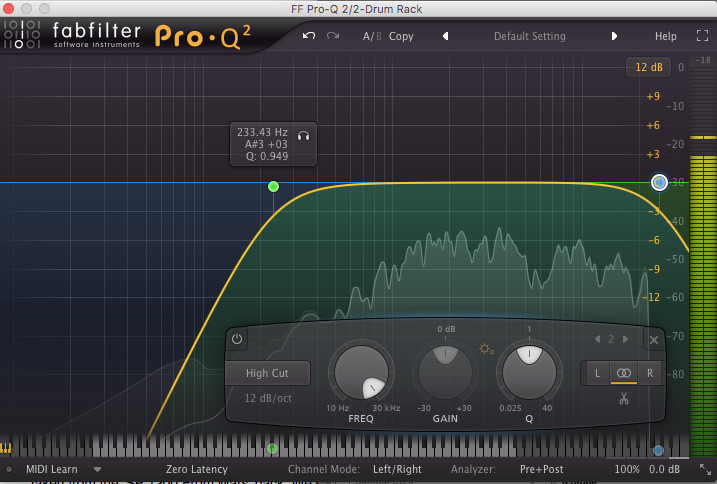Click the green band marker on piano keyboard
The image size is (717, 484).
click(272, 448)
